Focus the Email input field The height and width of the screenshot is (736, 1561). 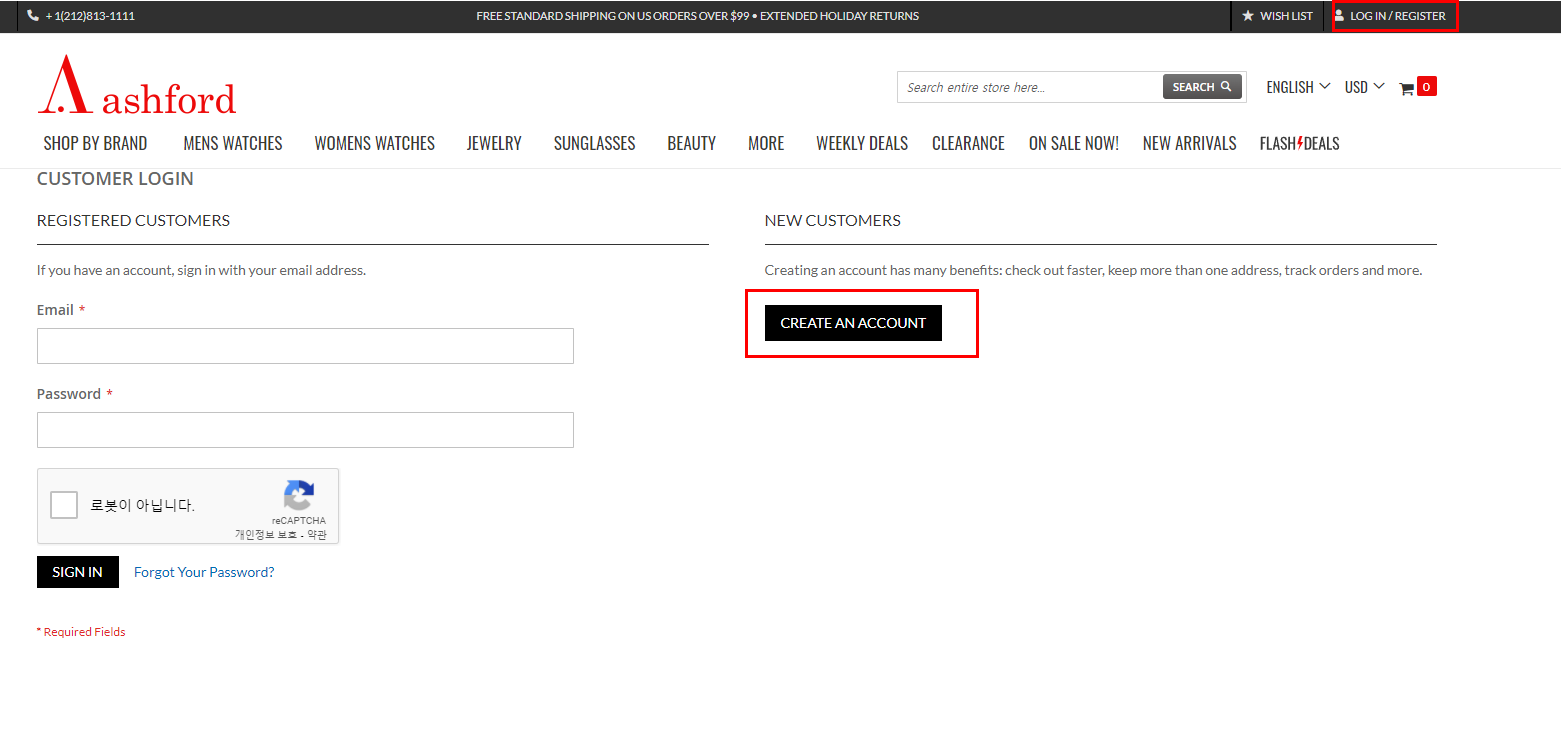[x=305, y=346]
